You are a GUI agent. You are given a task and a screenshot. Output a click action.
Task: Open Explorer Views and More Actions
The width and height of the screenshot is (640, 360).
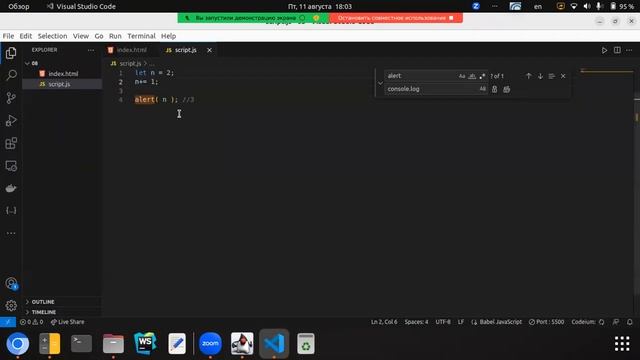pos(91,50)
